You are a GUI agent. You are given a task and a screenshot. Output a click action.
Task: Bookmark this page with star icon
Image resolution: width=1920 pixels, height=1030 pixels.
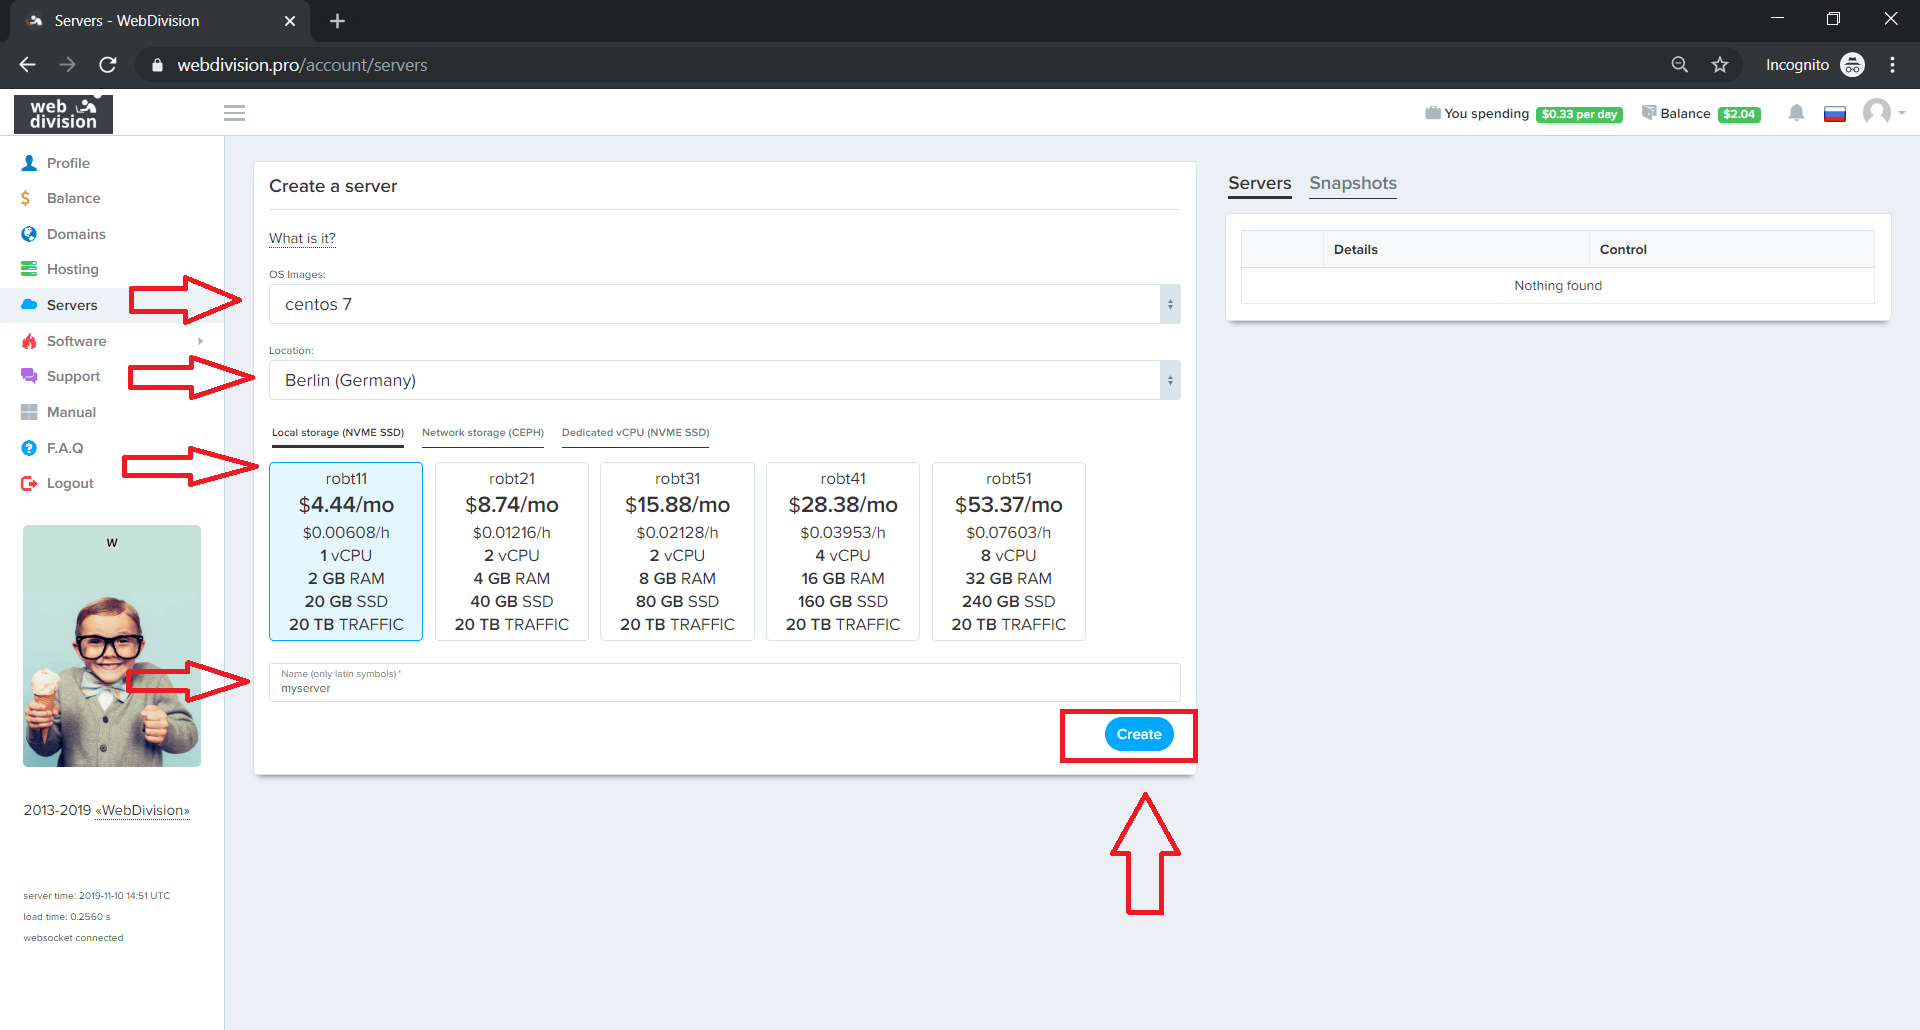click(x=1720, y=65)
